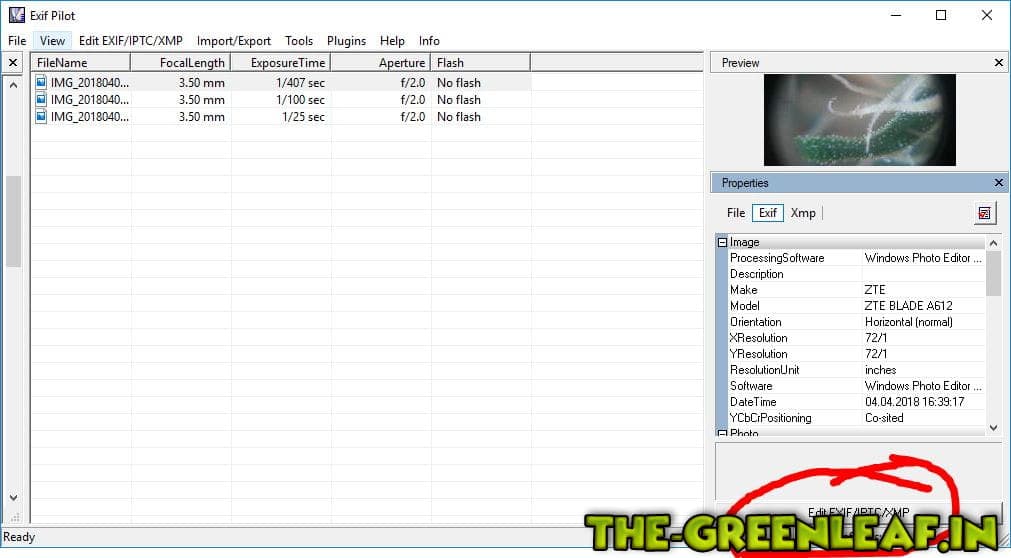Click the red properties options icon

984,213
